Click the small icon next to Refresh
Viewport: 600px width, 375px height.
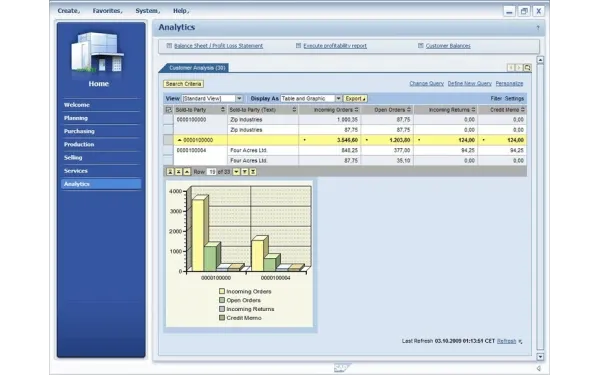[x=520, y=341]
